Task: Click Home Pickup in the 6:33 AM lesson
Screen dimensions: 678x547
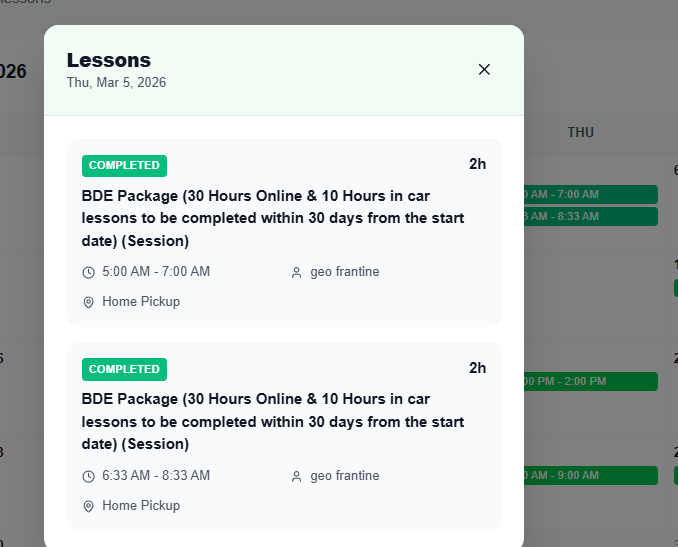Action: pyautogui.click(x=141, y=506)
